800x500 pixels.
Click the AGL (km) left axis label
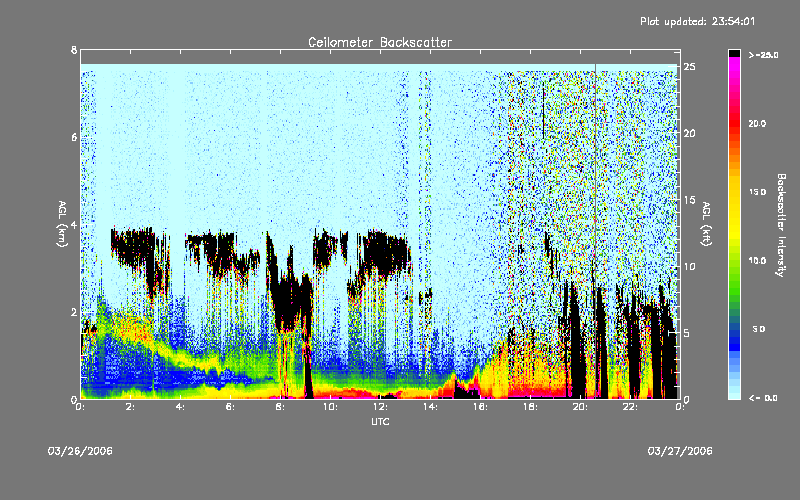click(62, 225)
